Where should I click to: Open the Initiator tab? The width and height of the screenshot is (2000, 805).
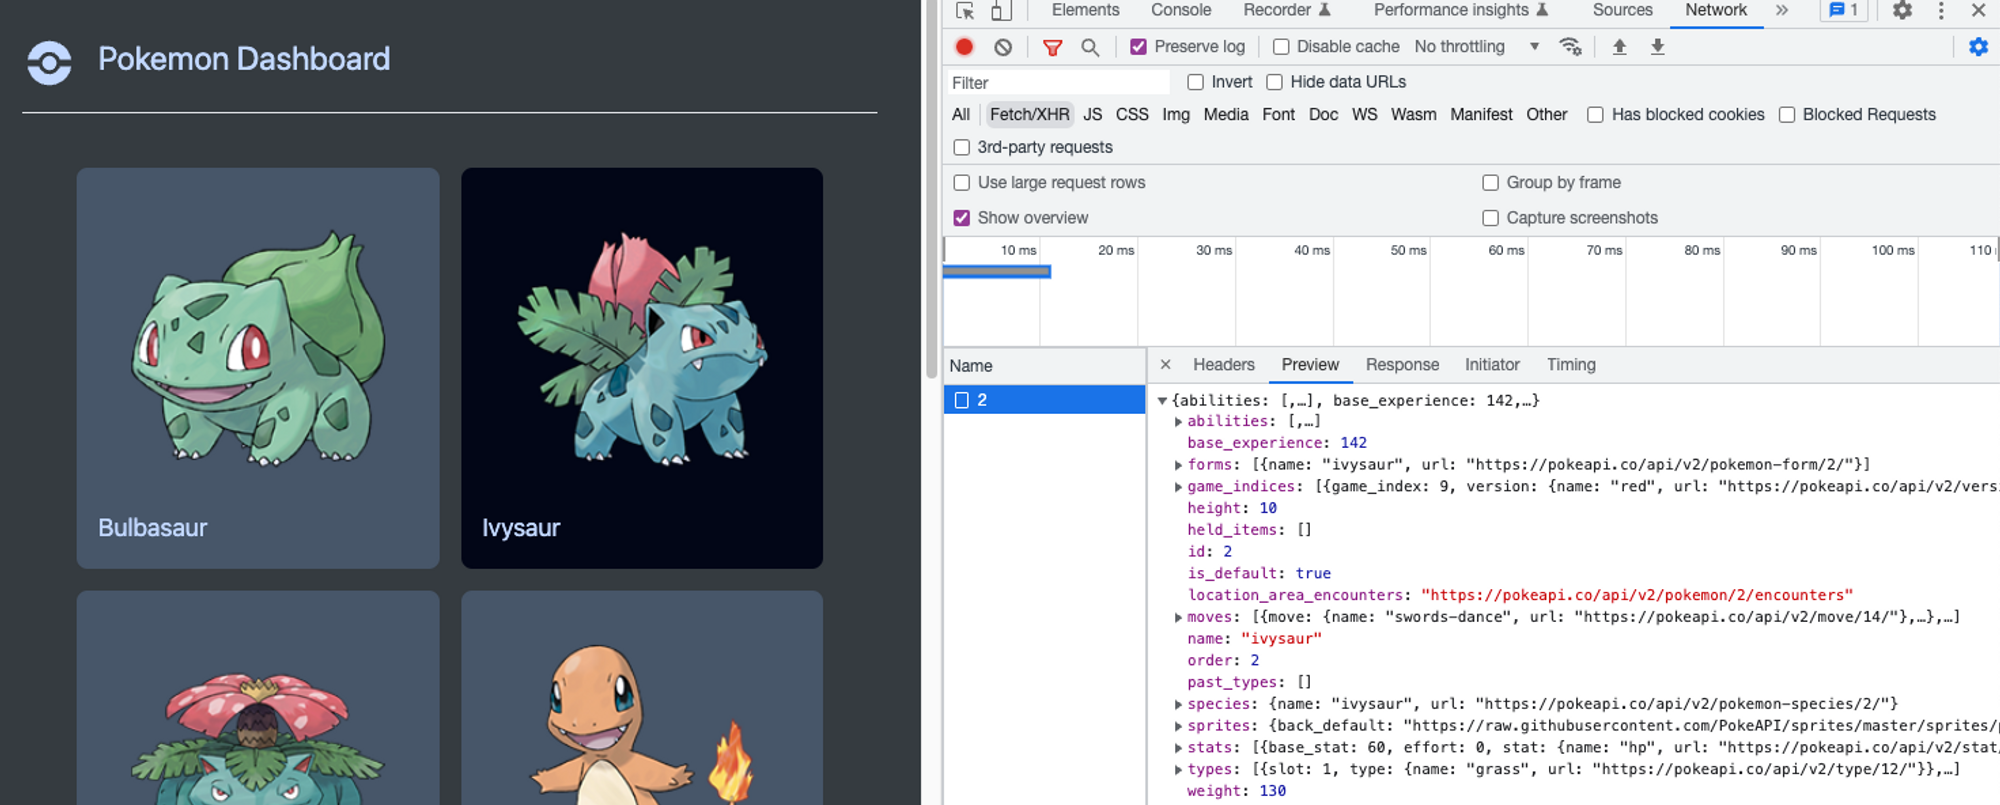pyautogui.click(x=1492, y=365)
